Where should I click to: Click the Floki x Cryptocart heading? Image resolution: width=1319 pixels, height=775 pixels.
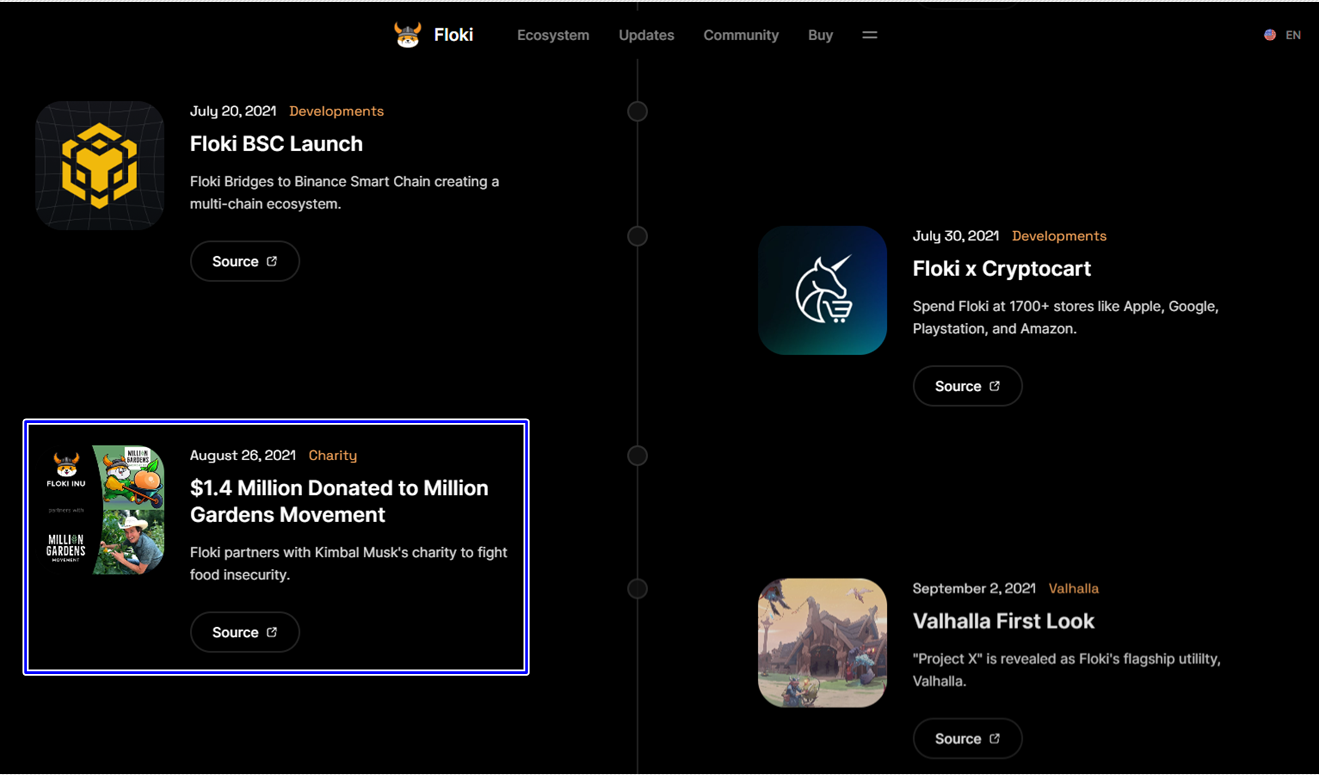coord(1002,269)
